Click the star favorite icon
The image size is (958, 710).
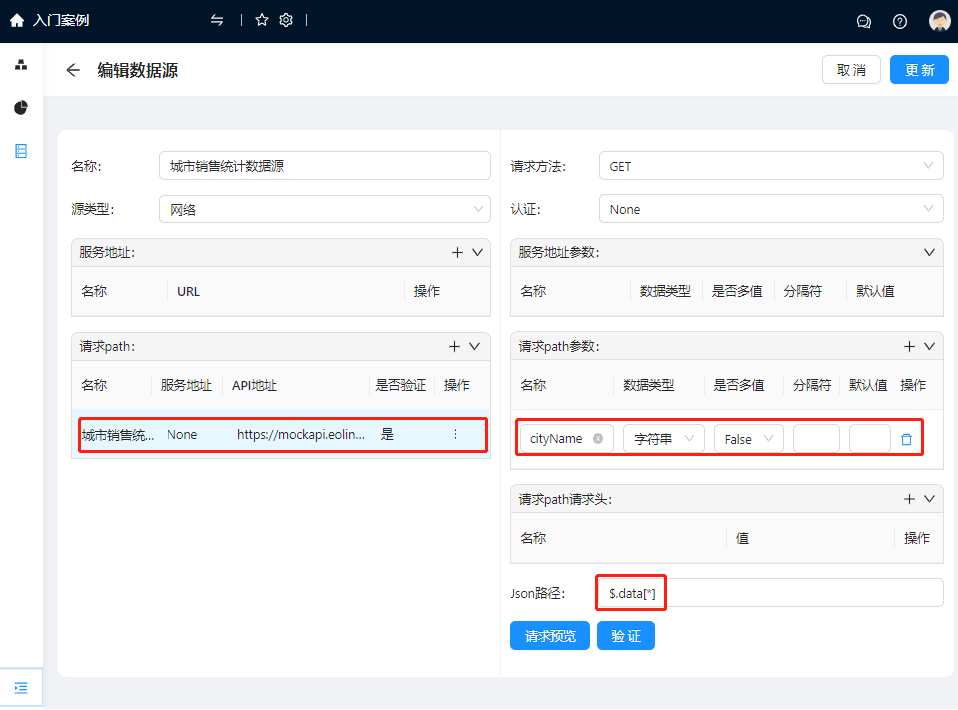(x=262, y=20)
